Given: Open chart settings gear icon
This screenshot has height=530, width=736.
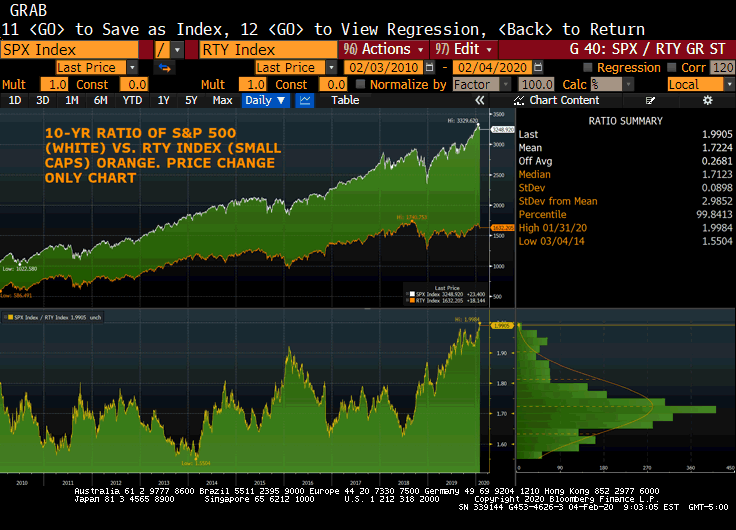Looking at the screenshot, I should pyautogui.click(x=707, y=100).
